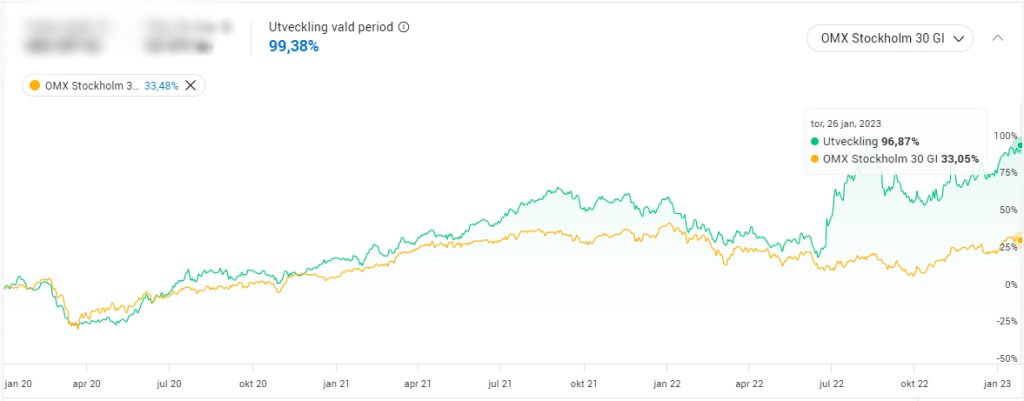Select the orange endpoint marker on the chart
The height and width of the screenshot is (401, 1024).
point(1019,239)
